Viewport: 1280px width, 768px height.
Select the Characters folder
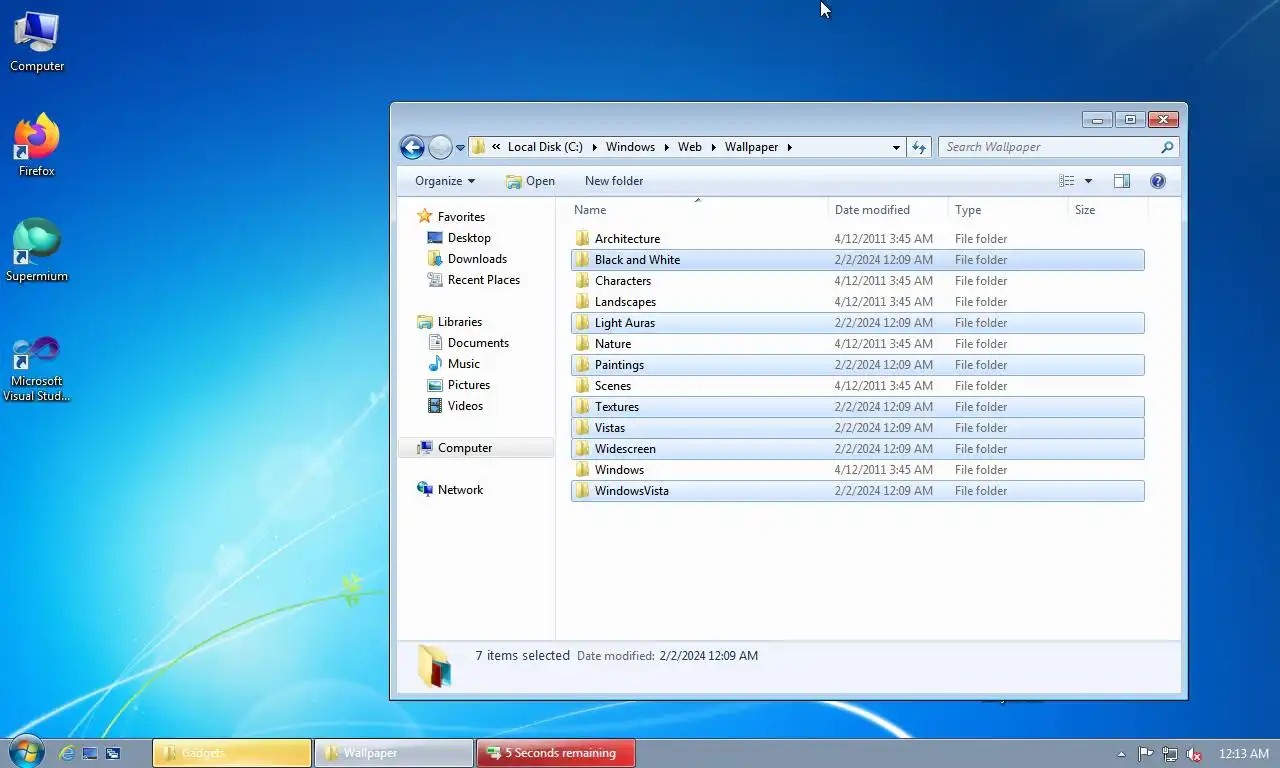pyautogui.click(x=858, y=281)
